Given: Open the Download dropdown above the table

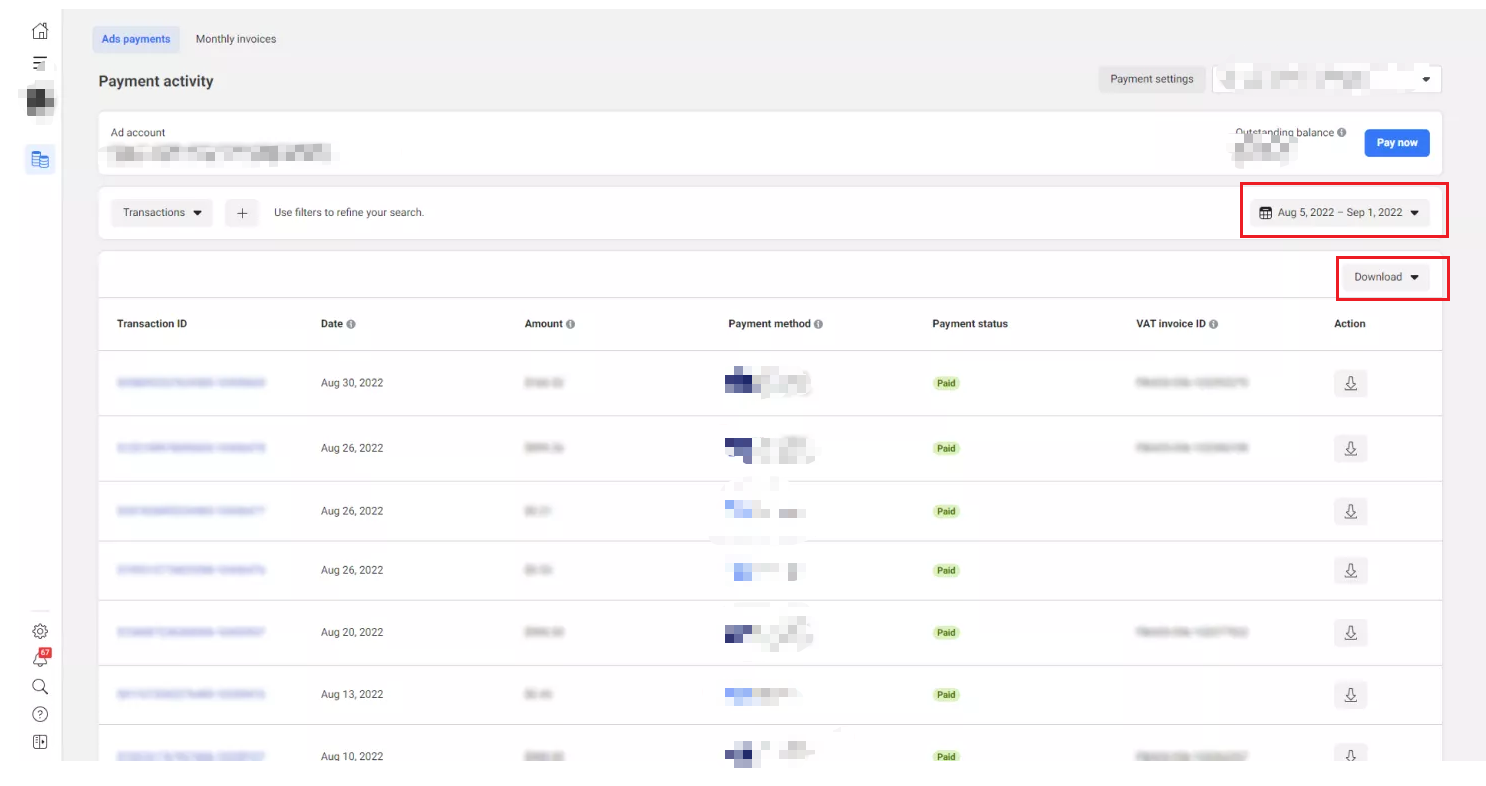Looking at the screenshot, I should [1388, 277].
